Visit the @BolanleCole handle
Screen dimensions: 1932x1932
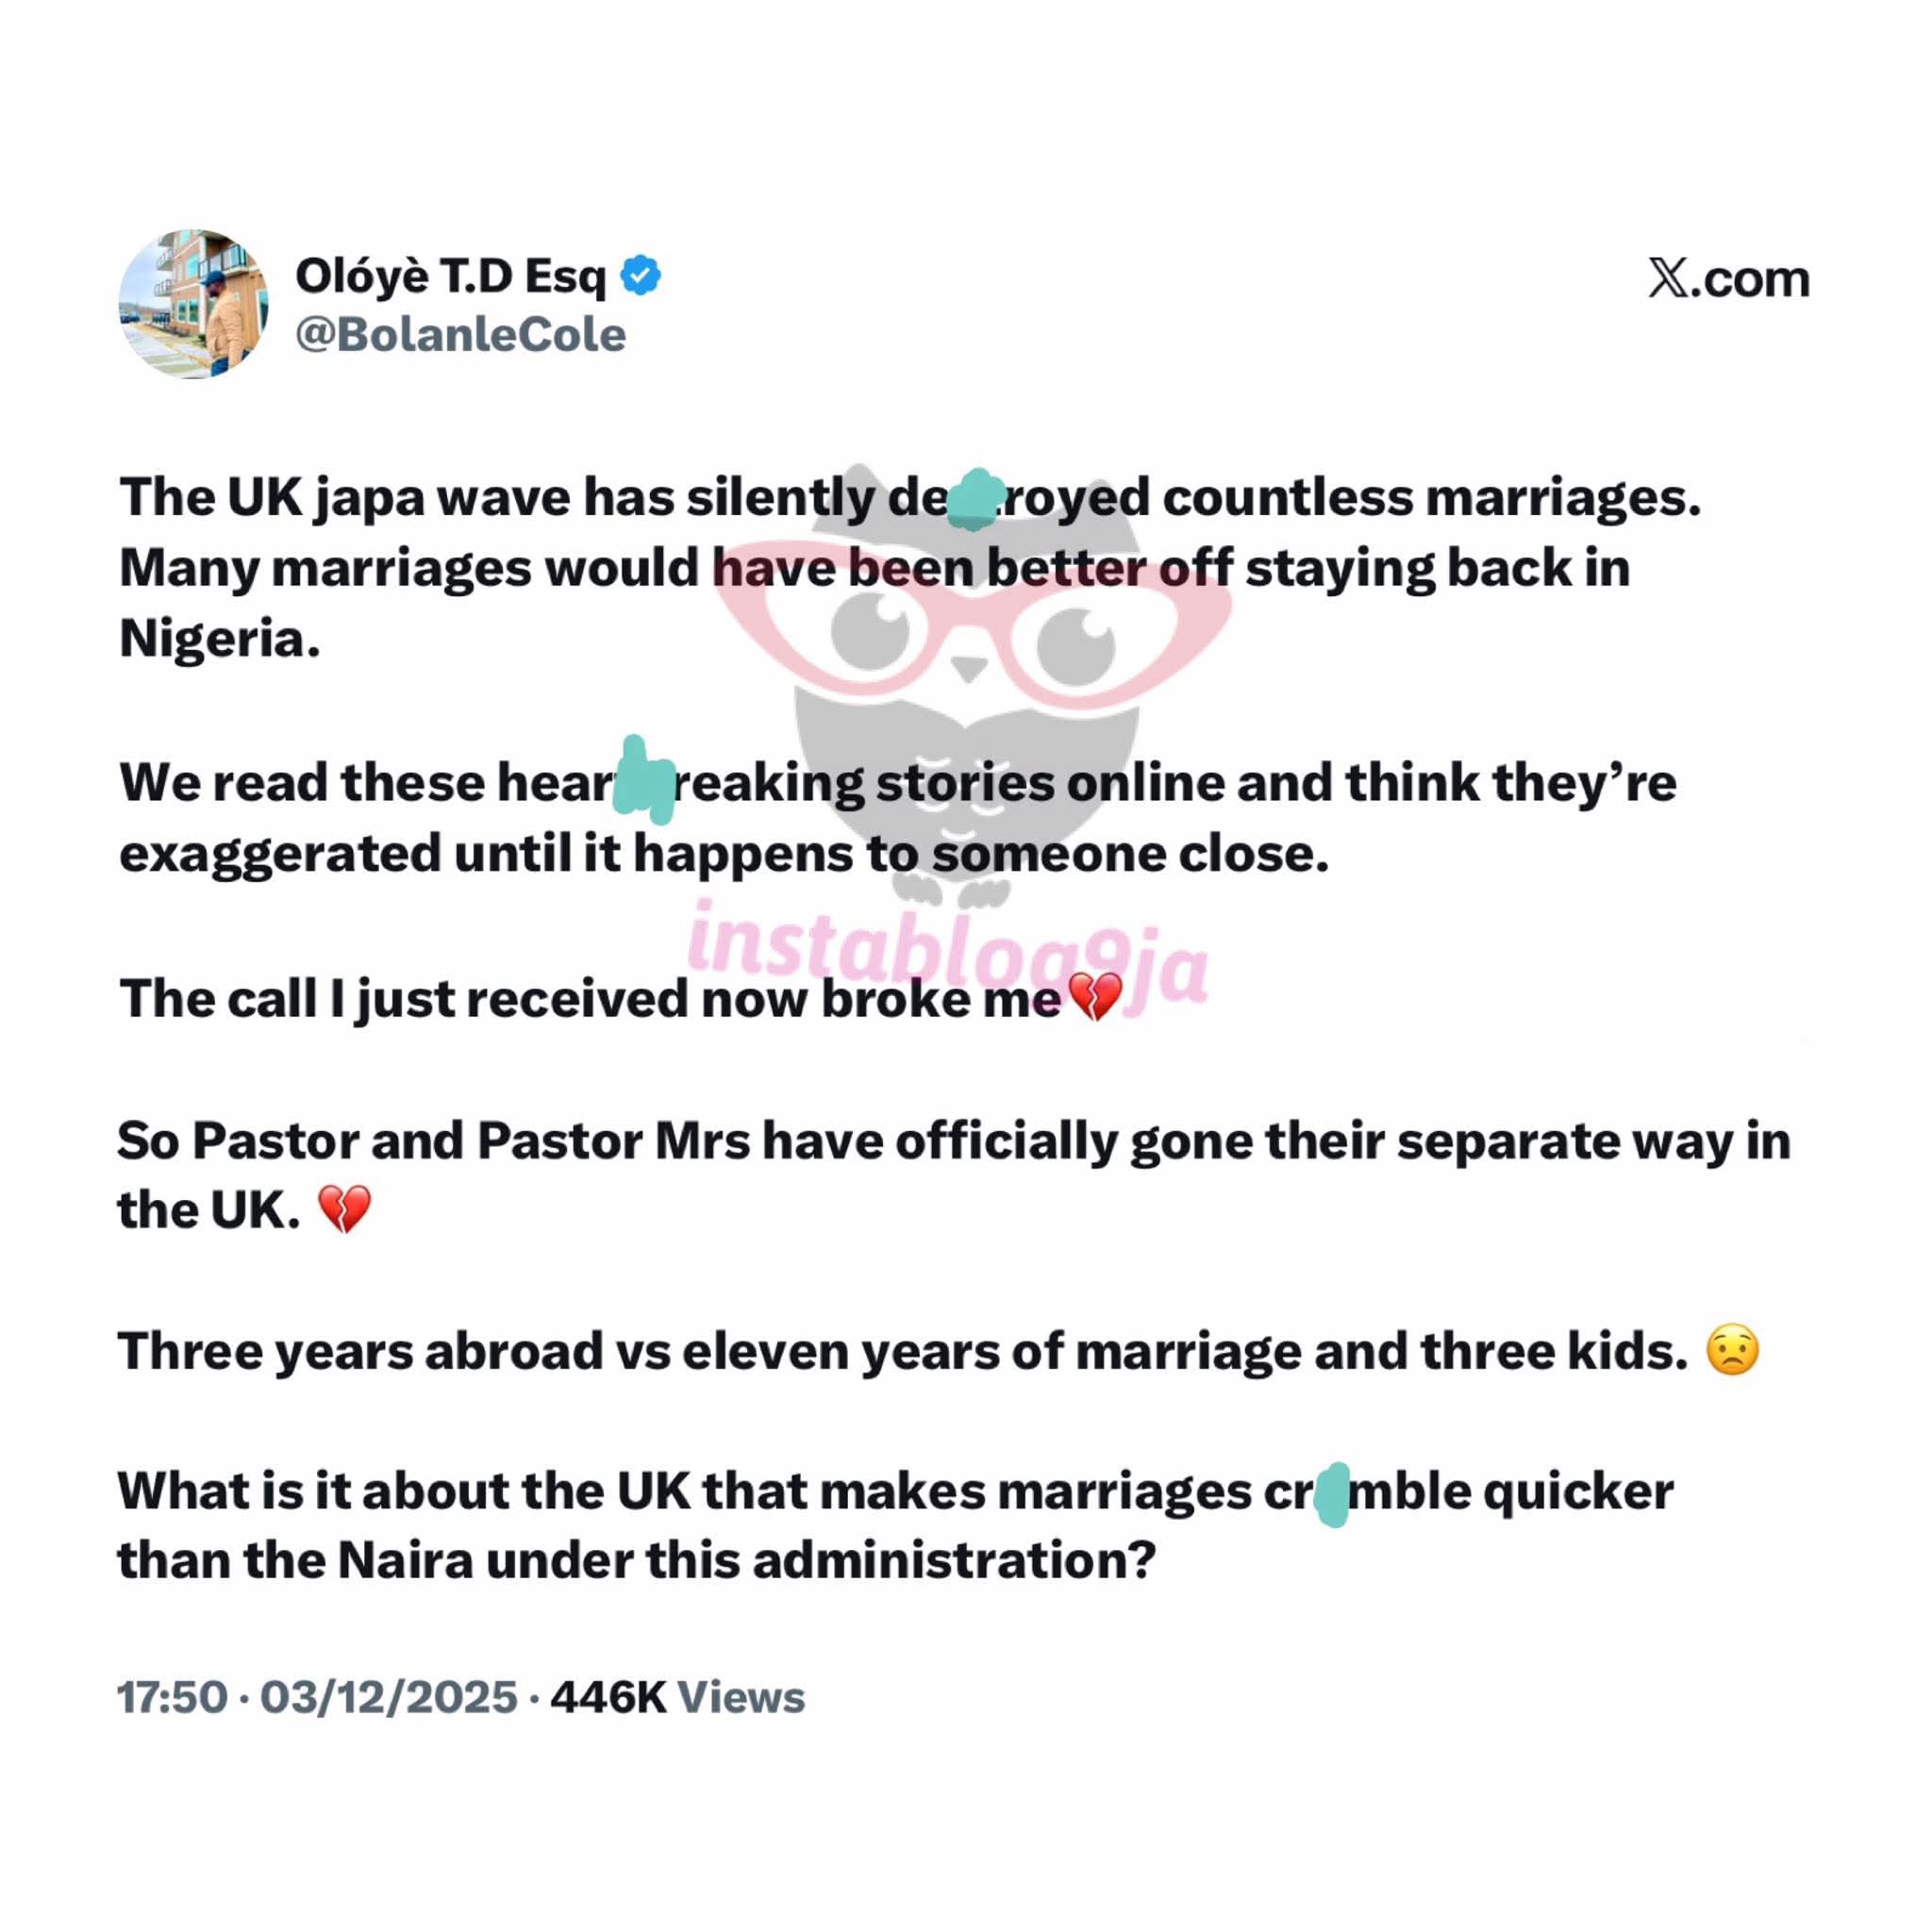pos(461,335)
